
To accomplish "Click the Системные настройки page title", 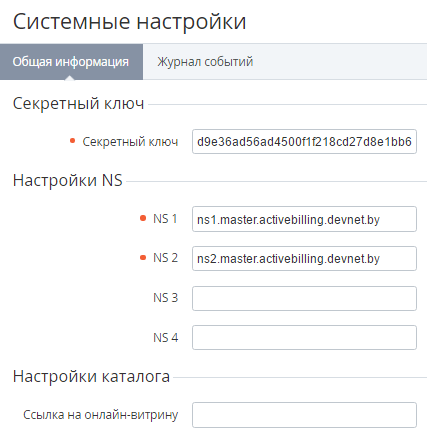I will pos(129,22).
